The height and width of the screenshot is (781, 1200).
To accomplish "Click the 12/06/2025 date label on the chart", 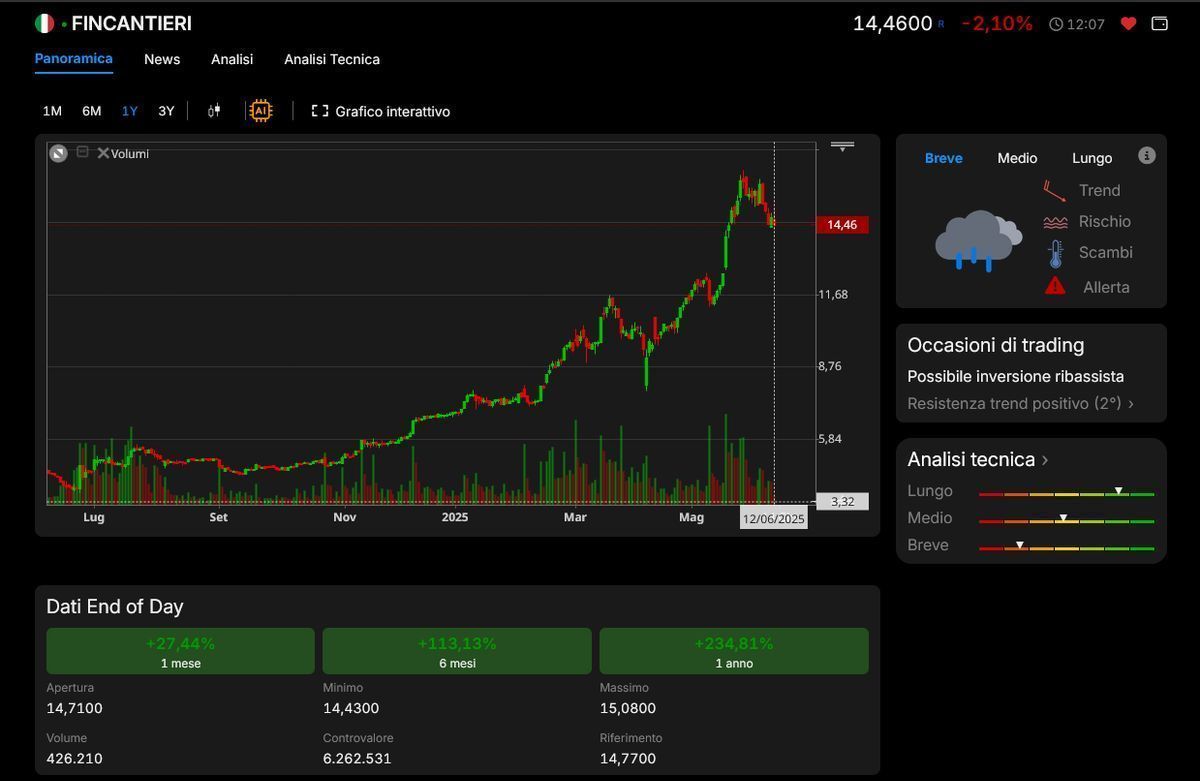I will (x=774, y=519).
